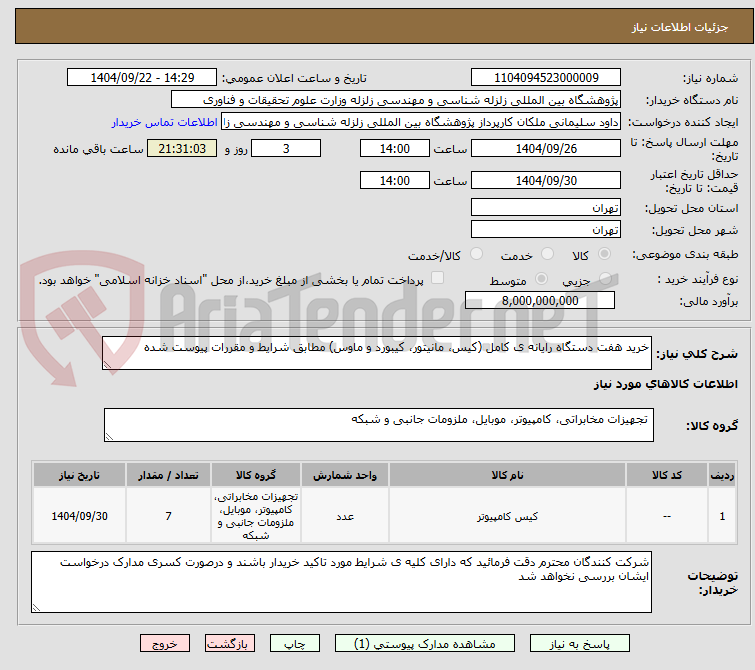The width and height of the screenshot is (755, 670).
Task: Click the ساعت باقی مانده label
Action: tap(98, 149)
